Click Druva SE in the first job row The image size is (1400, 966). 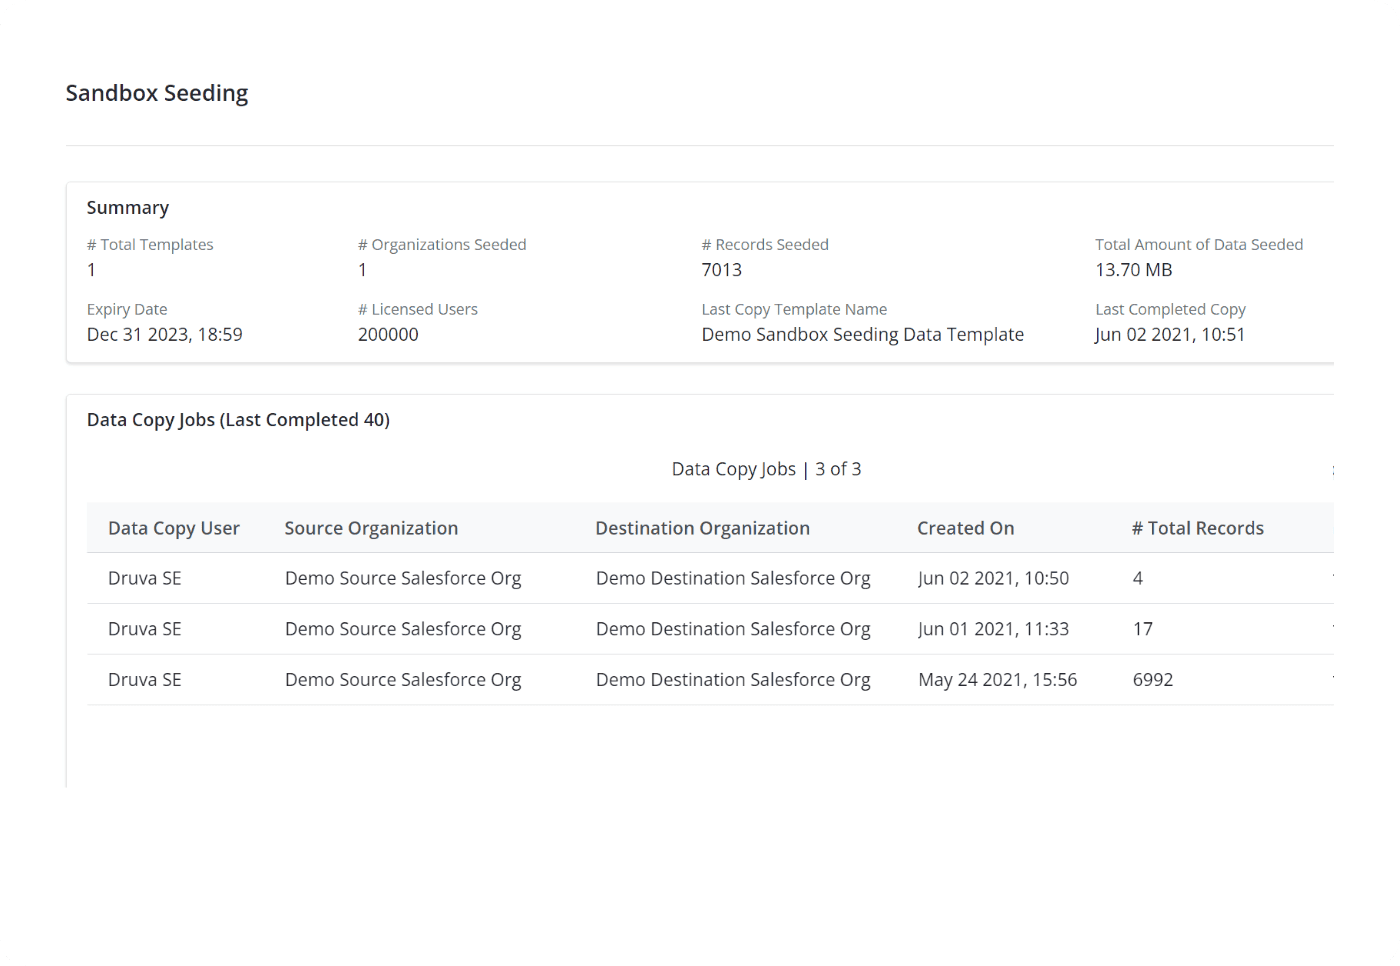(x=145, y=578)
